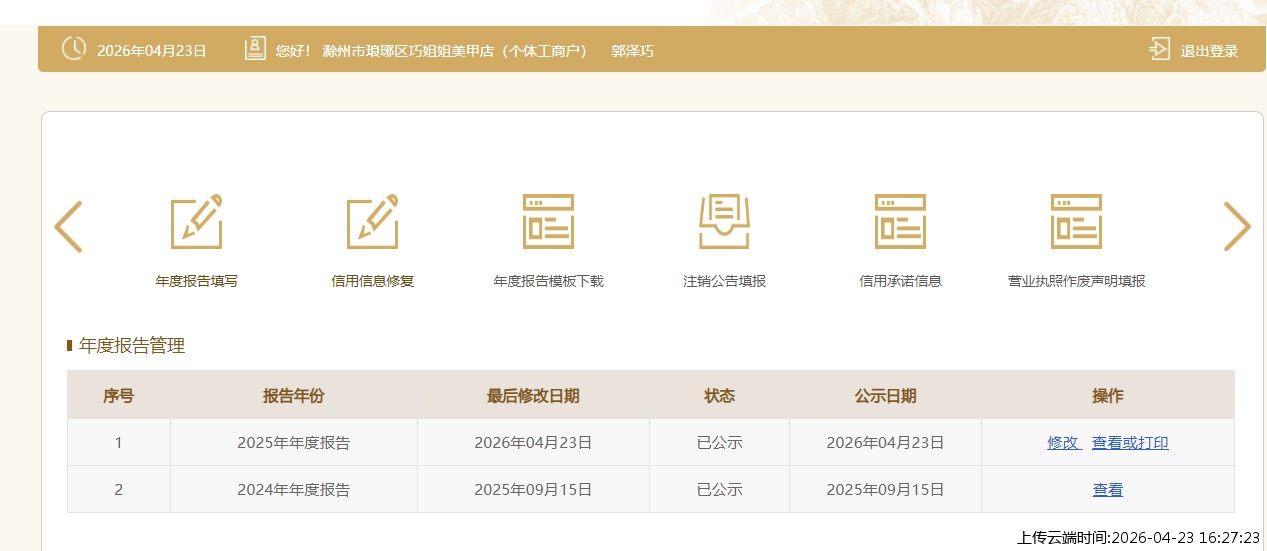Click the 状态 column header
1267x551 pixels.
719,396
